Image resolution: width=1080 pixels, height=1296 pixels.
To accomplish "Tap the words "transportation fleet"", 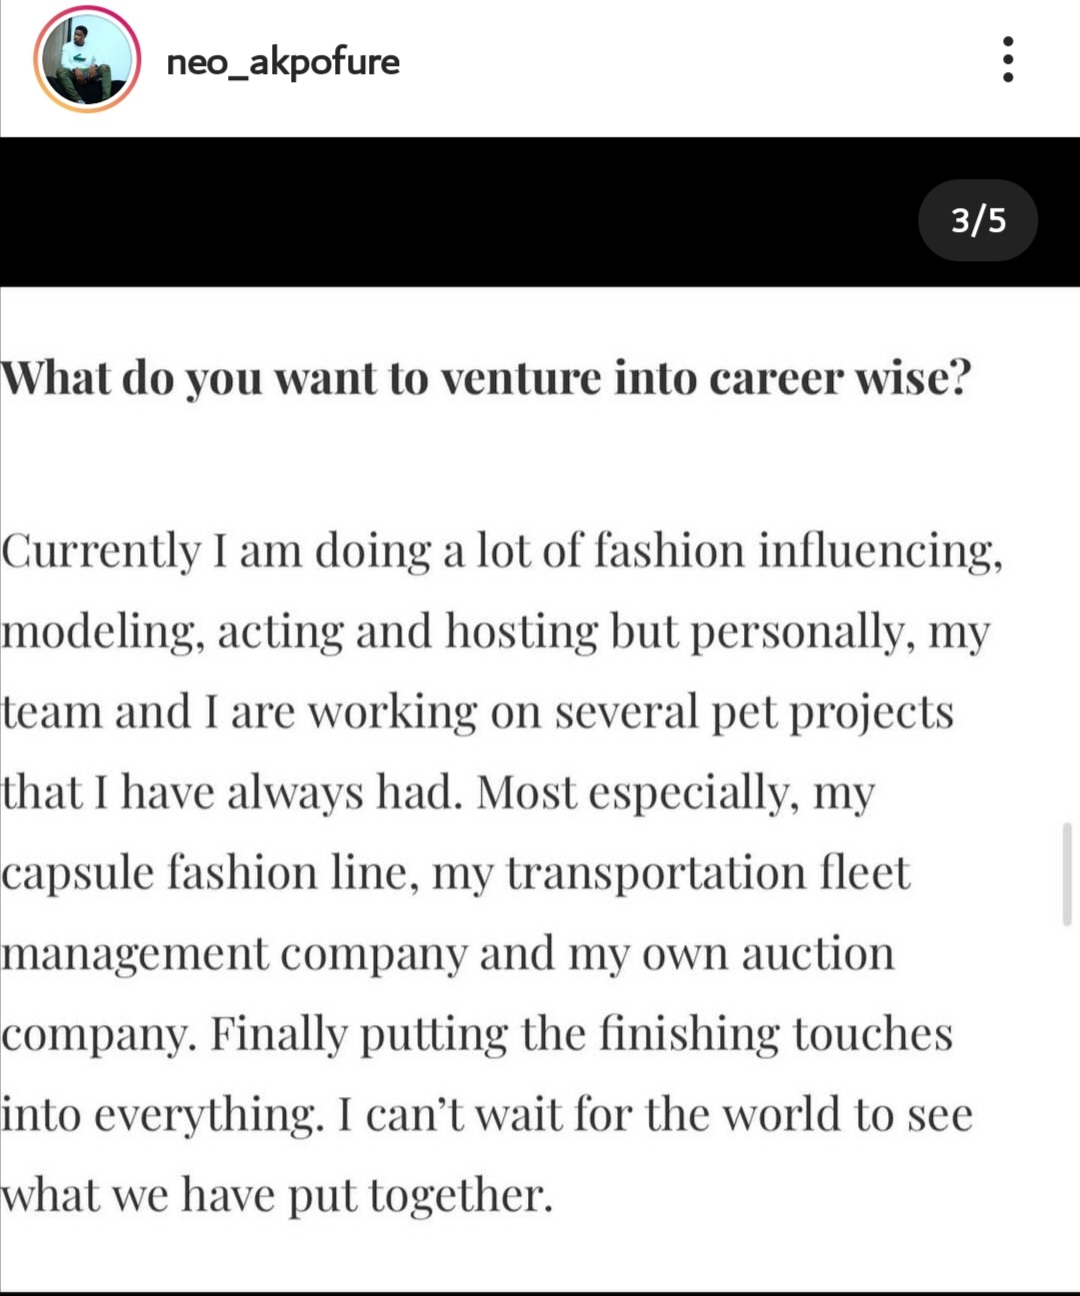I will pos(708,873).
